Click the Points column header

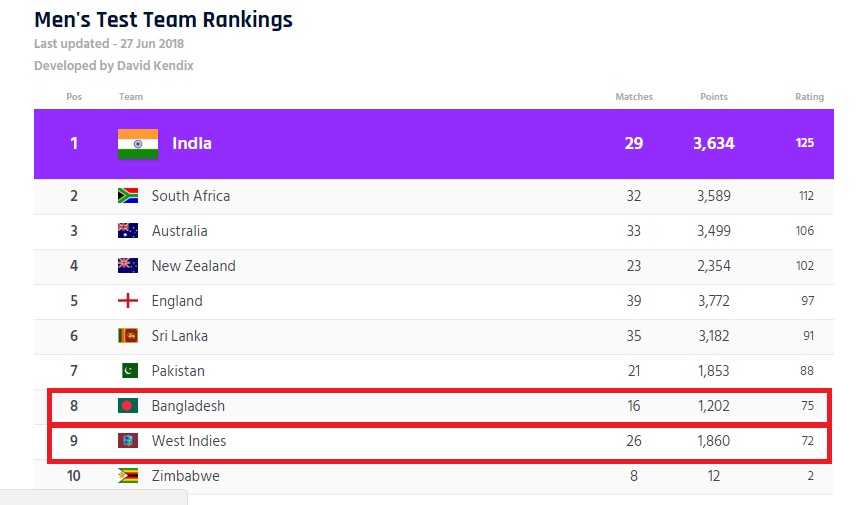pyautogui.click(x=714, y=97)
